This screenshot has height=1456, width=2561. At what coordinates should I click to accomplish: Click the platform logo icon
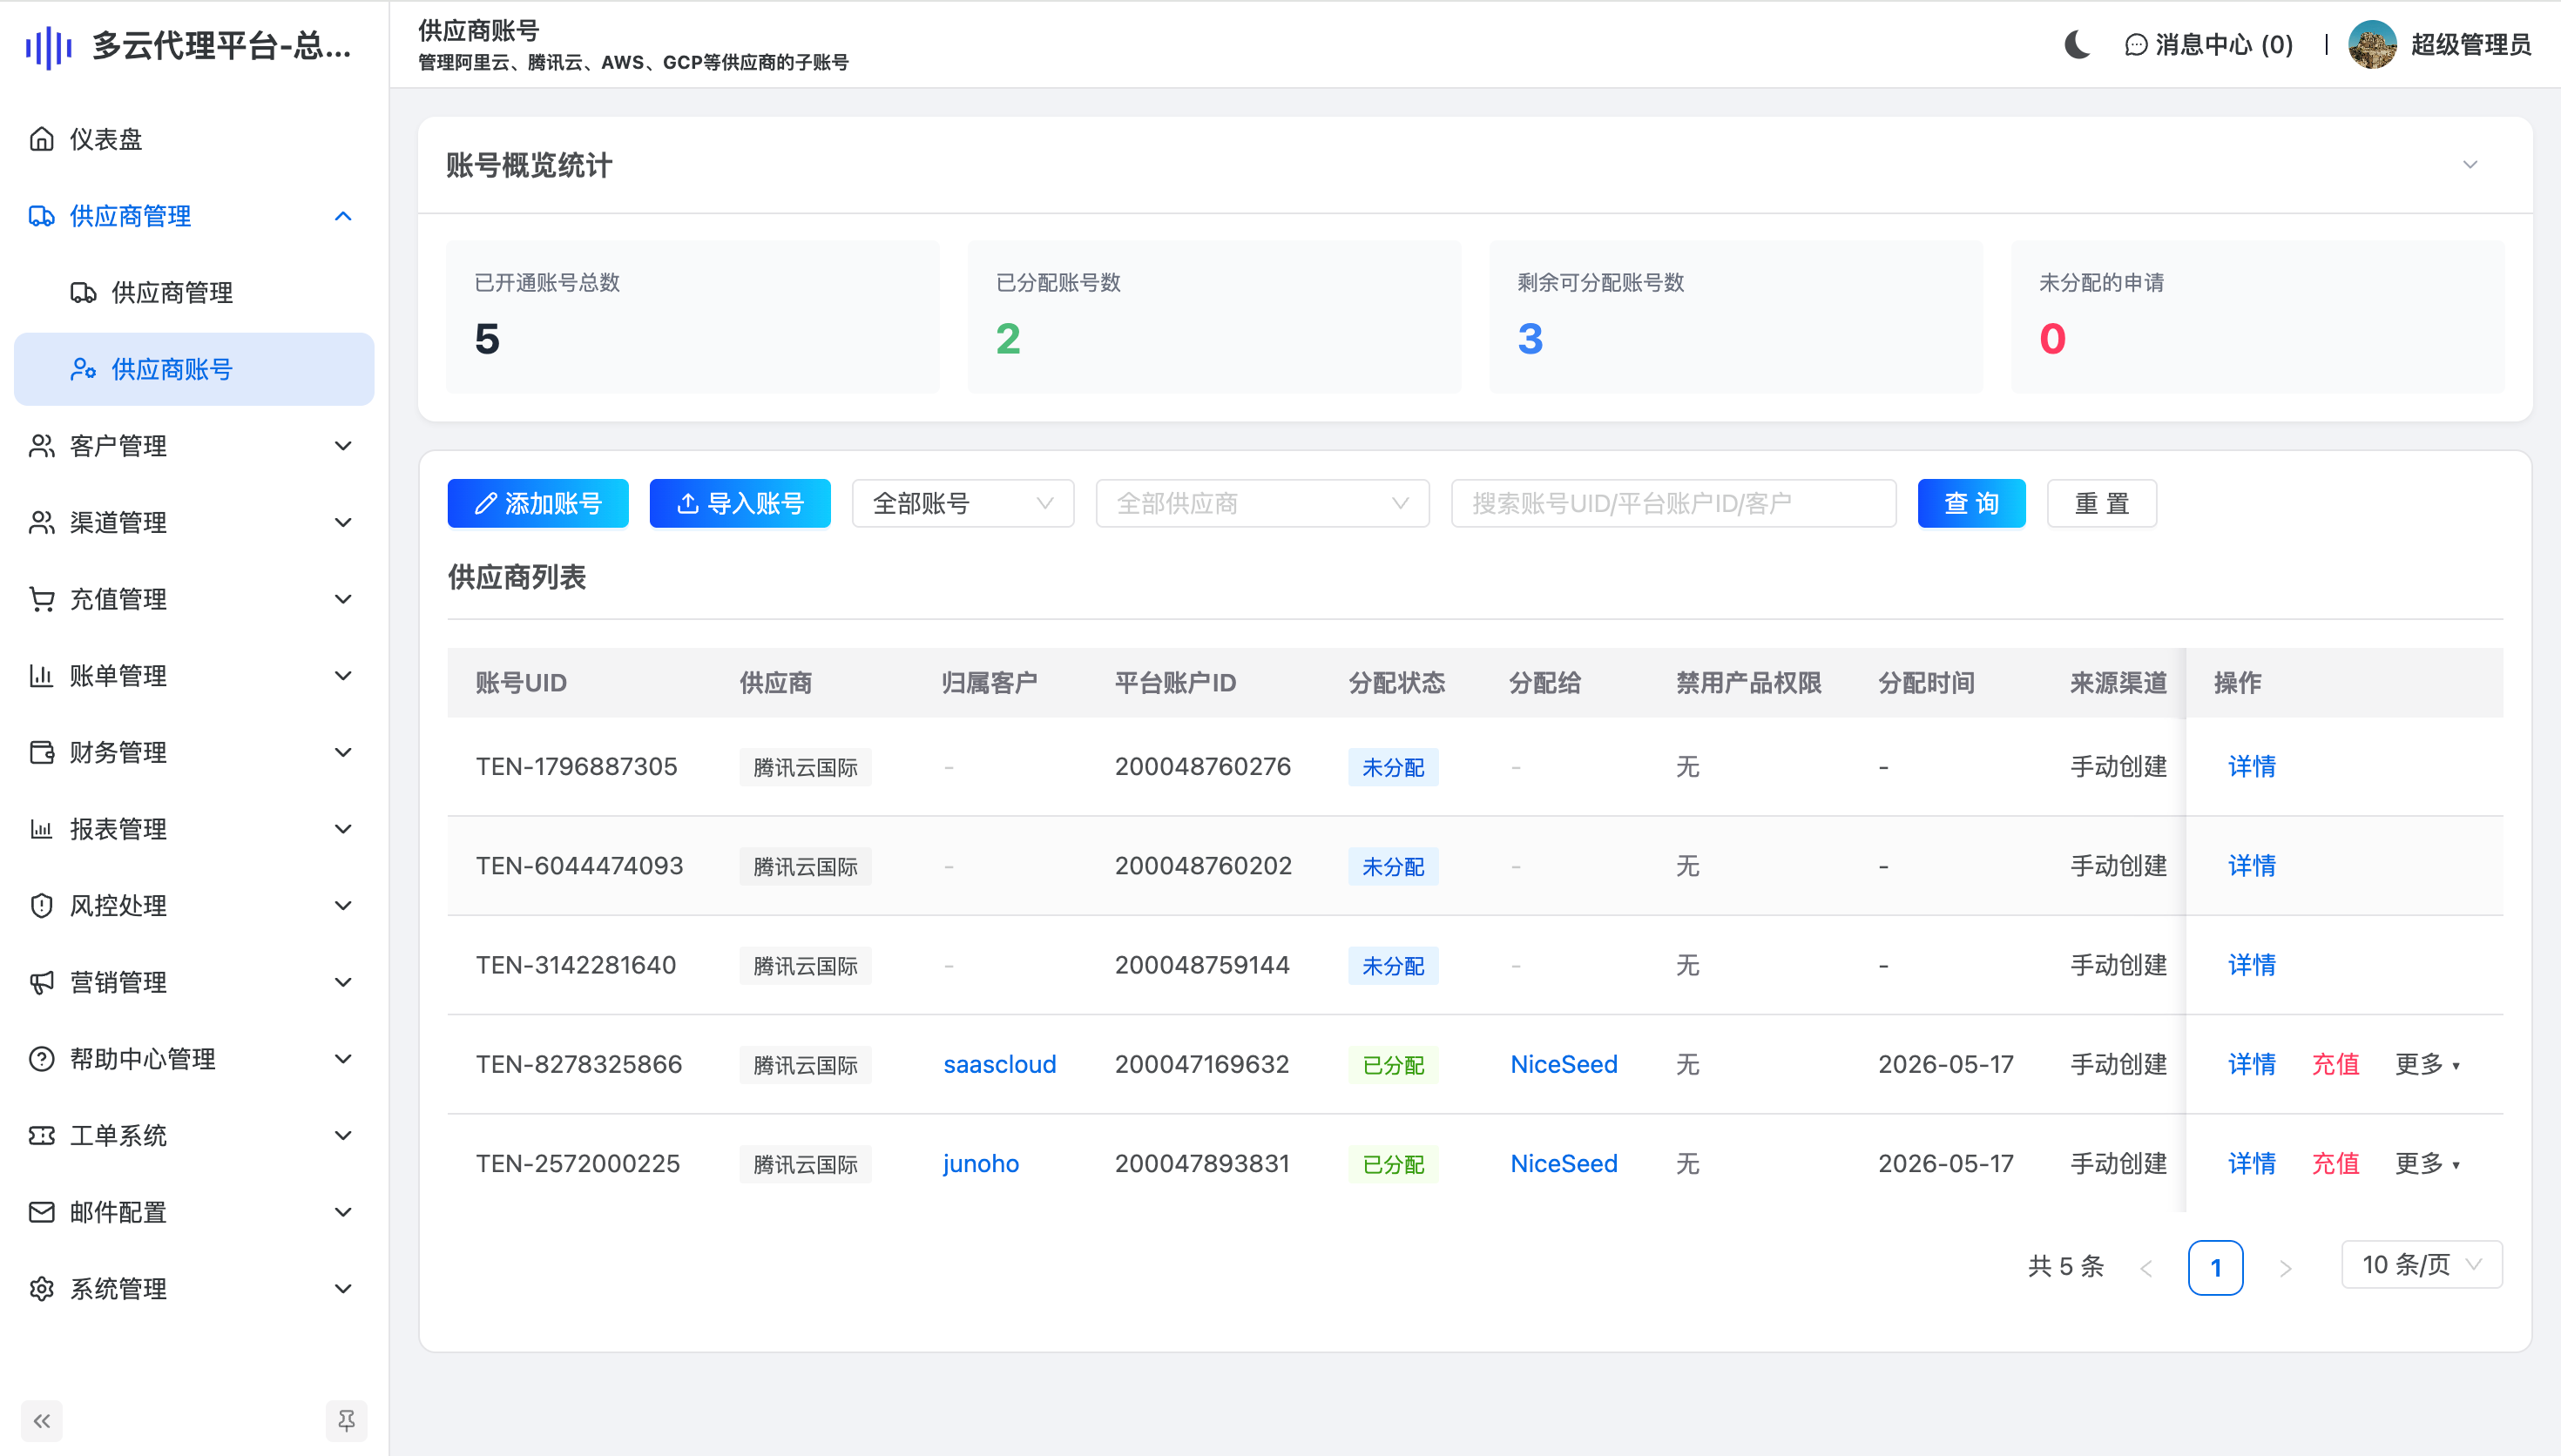pos(49,46)
